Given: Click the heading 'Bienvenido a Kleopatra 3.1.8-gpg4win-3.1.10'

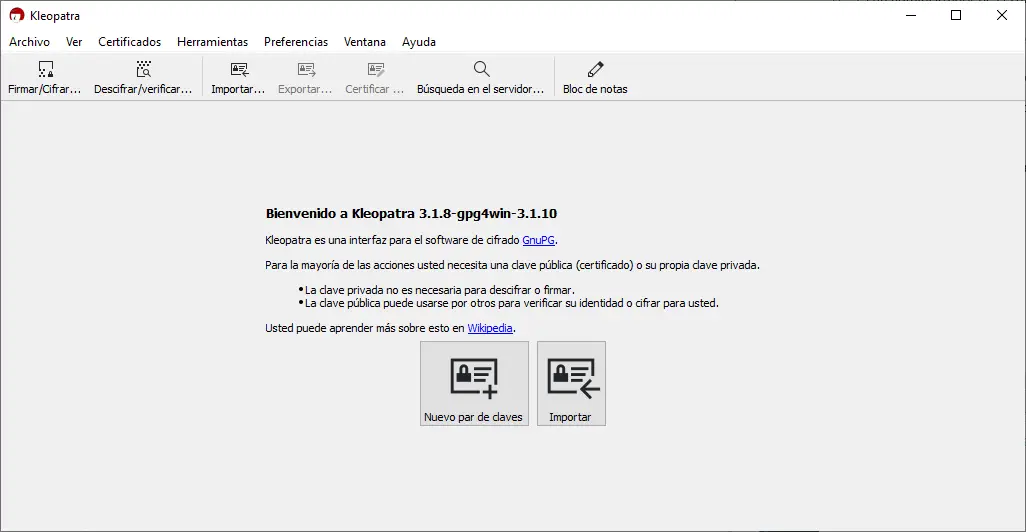Looking at the screenshot, I should point(411,213).
